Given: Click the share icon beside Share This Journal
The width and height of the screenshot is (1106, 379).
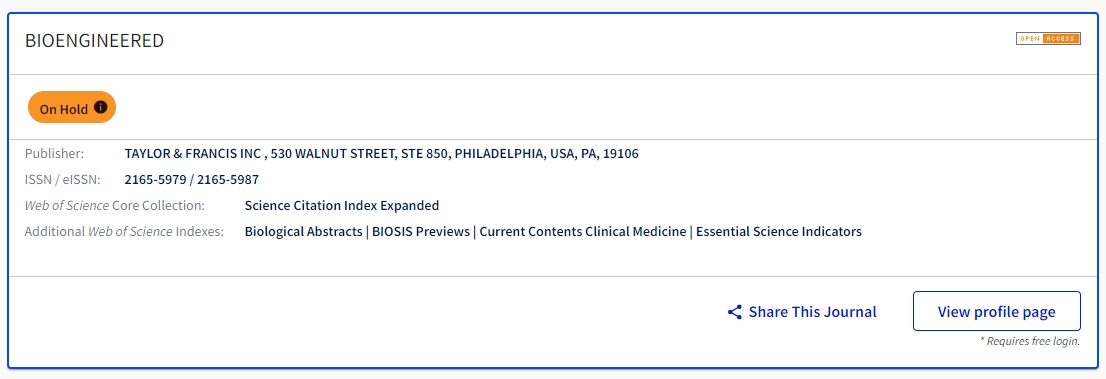Looking at the screenshot, I should tap(734, 312).
